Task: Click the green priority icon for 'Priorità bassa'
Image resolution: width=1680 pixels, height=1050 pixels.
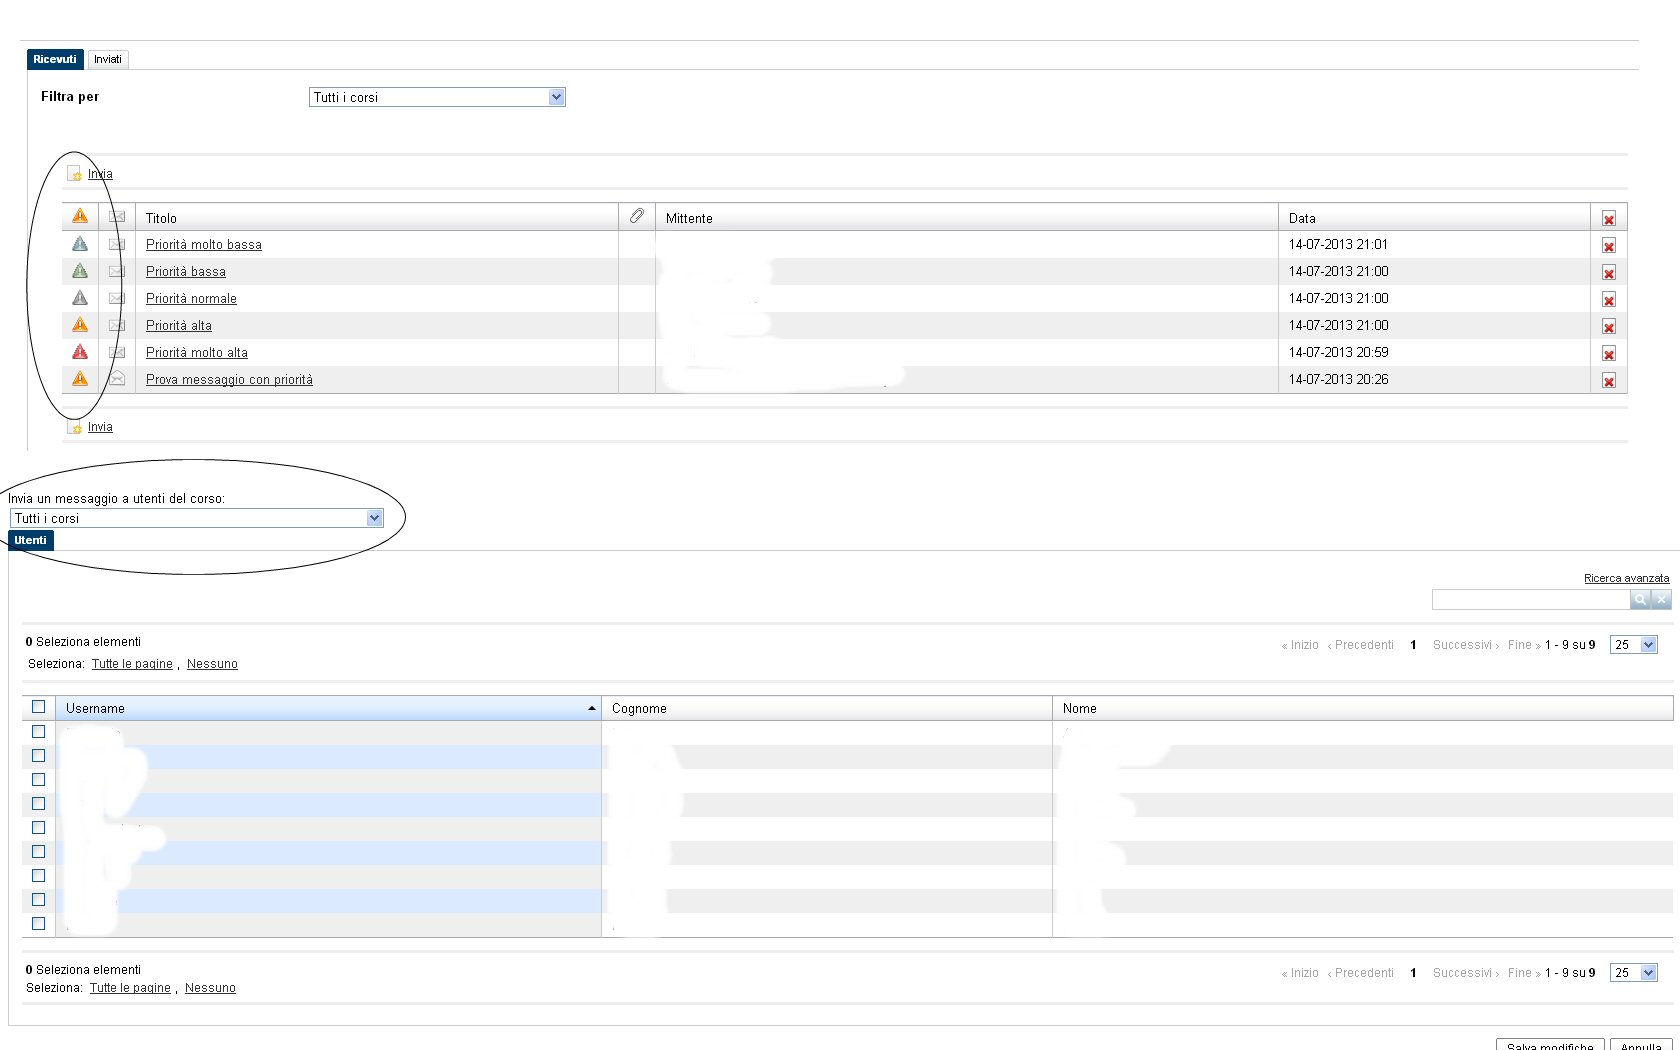Action: pos(80,271)
